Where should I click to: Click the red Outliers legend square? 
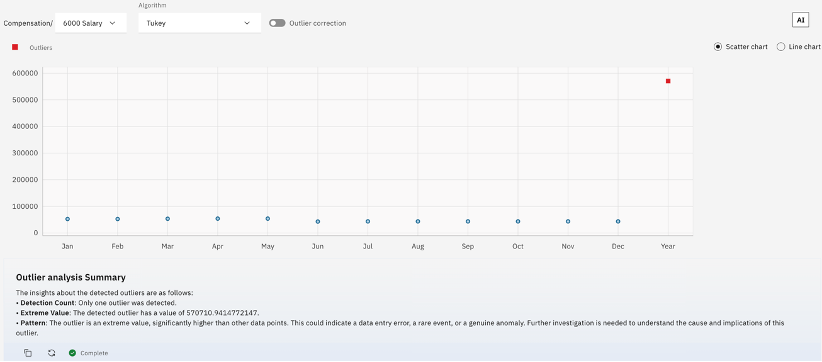pos(15,47)
